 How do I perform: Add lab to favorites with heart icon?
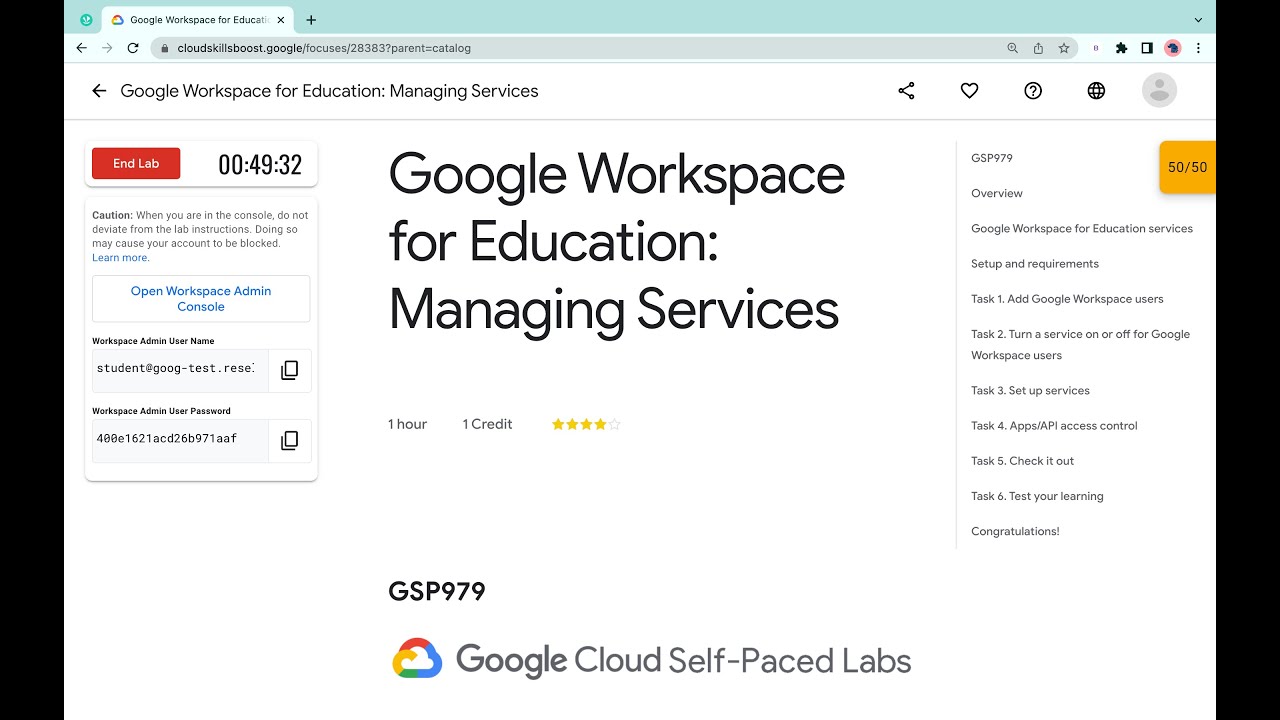[969, 91]
